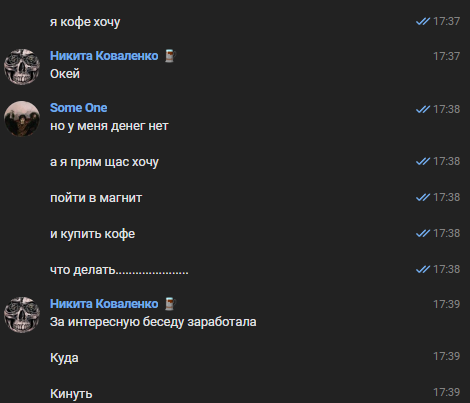Open Никита Коваленко profile name above 'Окей'
The height and width of the screenshot is (403, 470).
pos(104,56)
